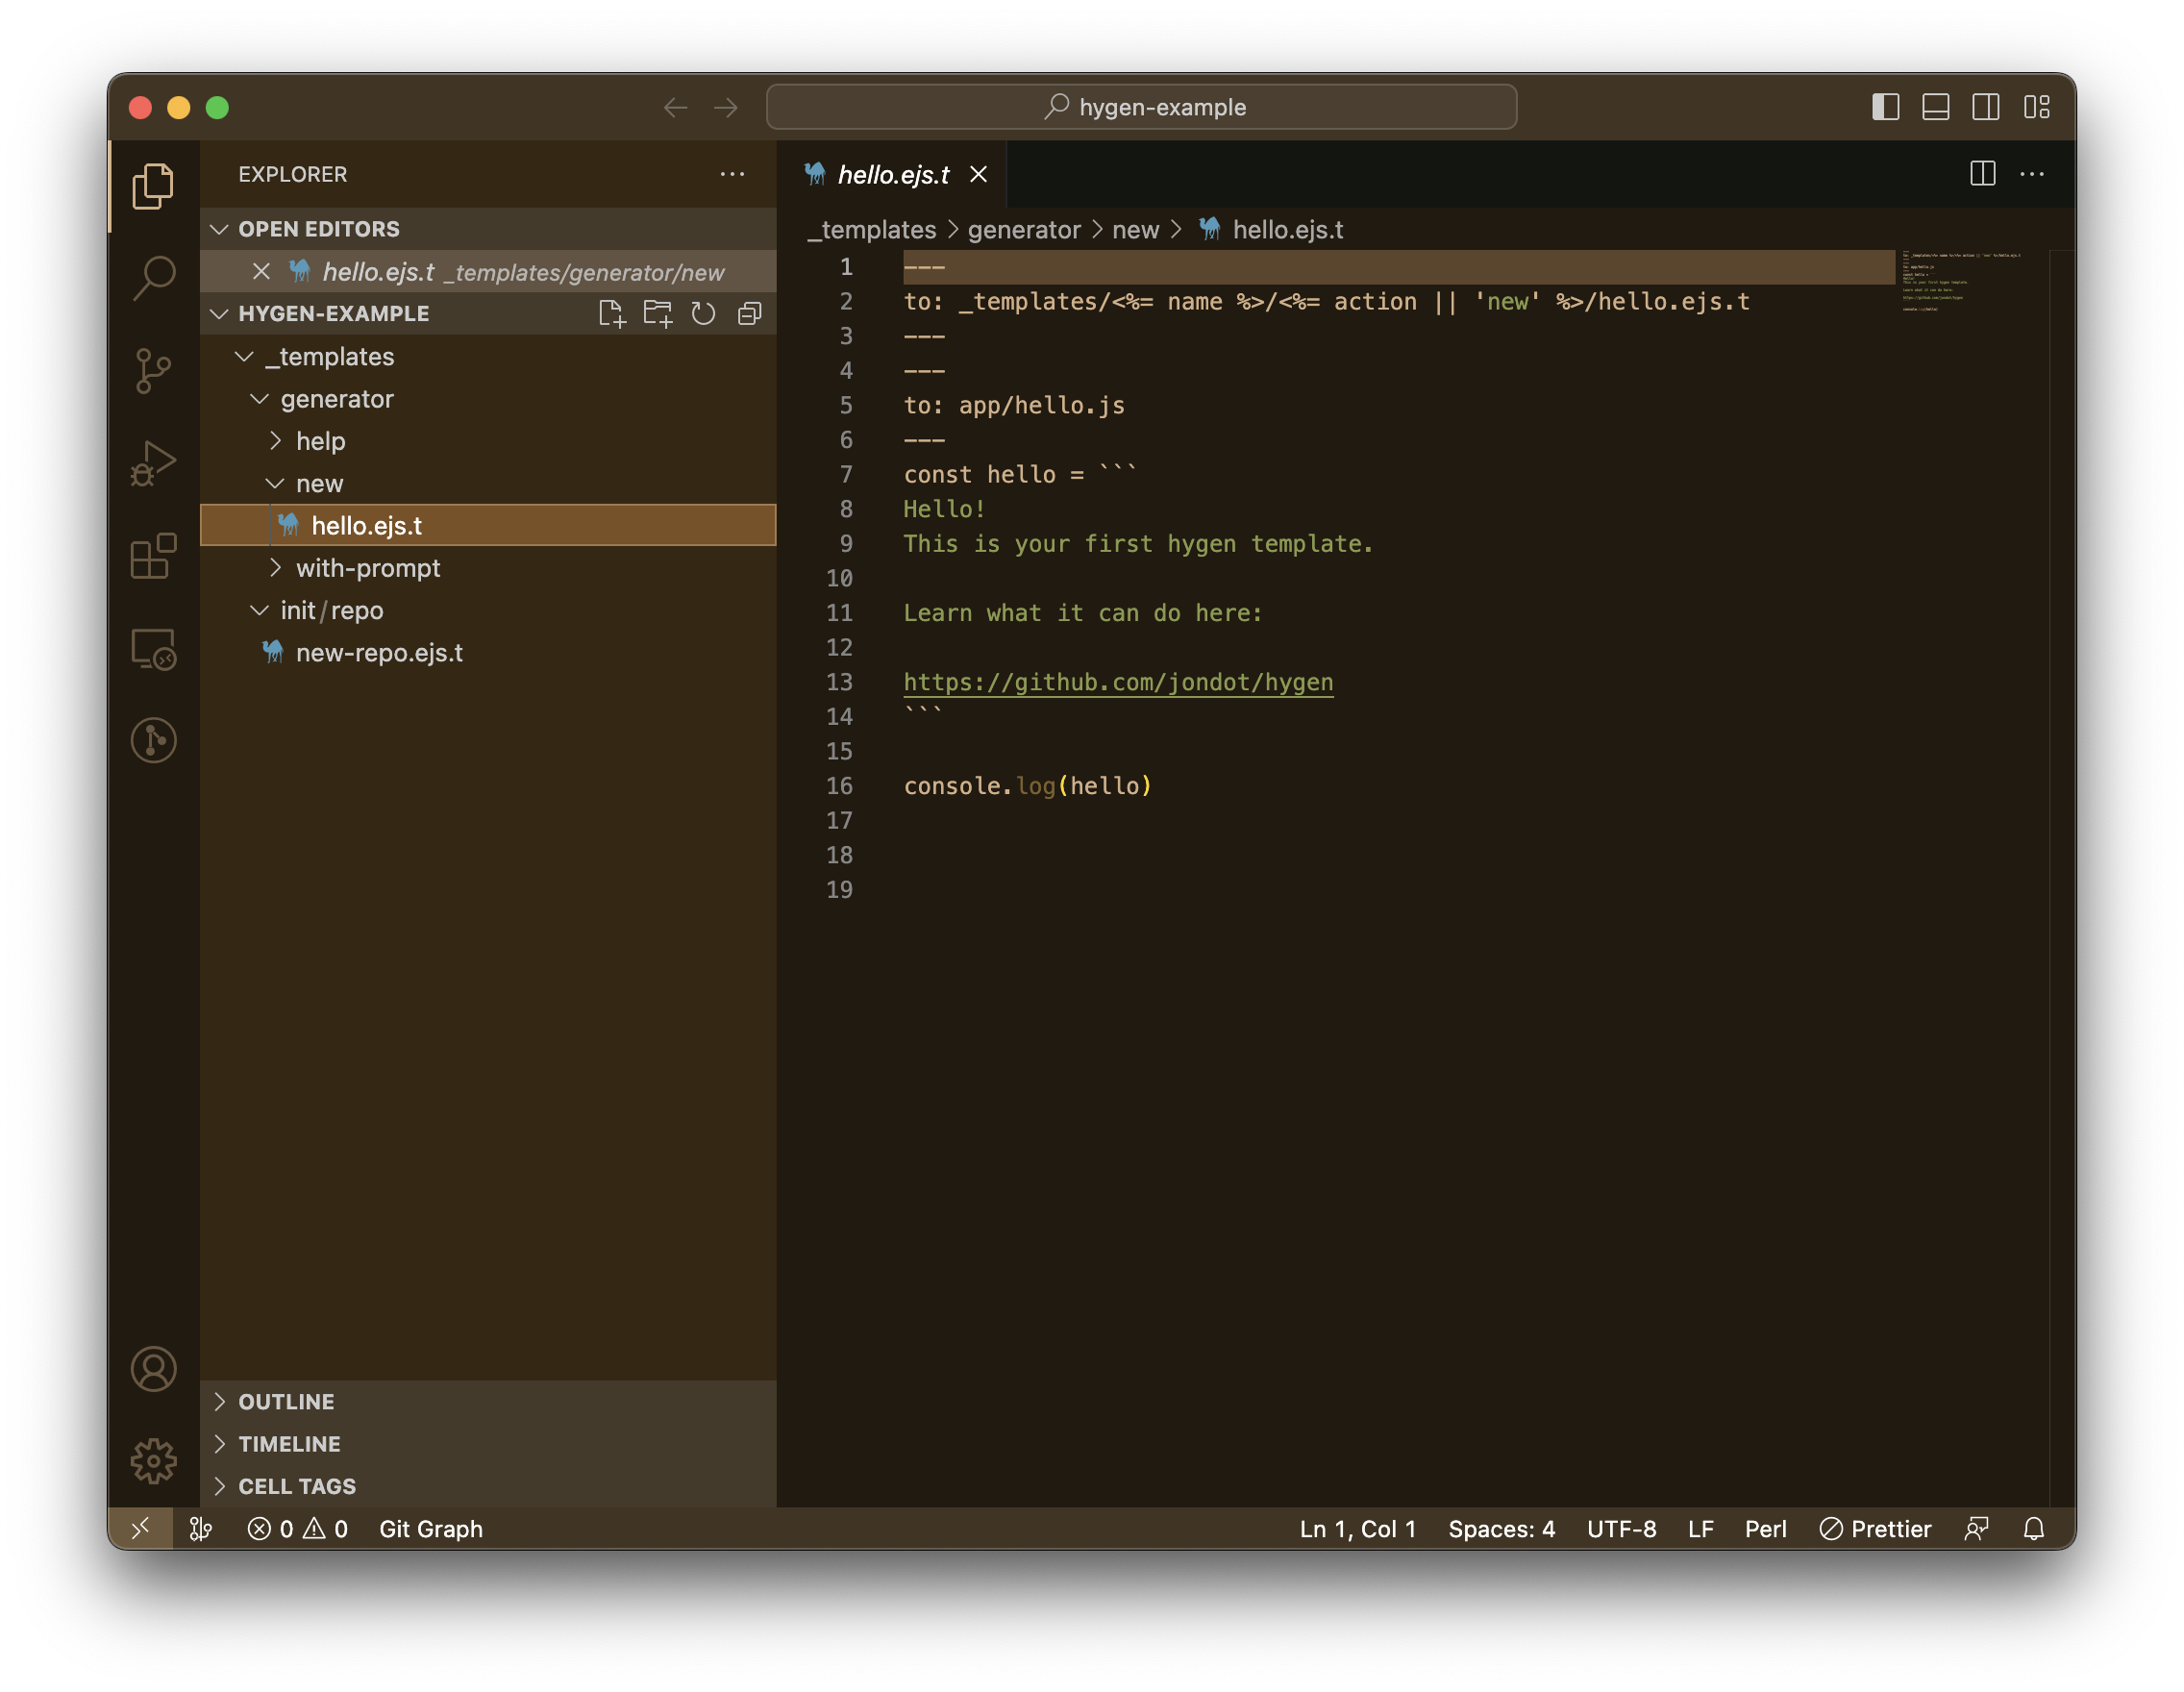Refresh the explorer file tree
The width and height of the screenshot is (2184, 1692).
[x=703, y=314]
